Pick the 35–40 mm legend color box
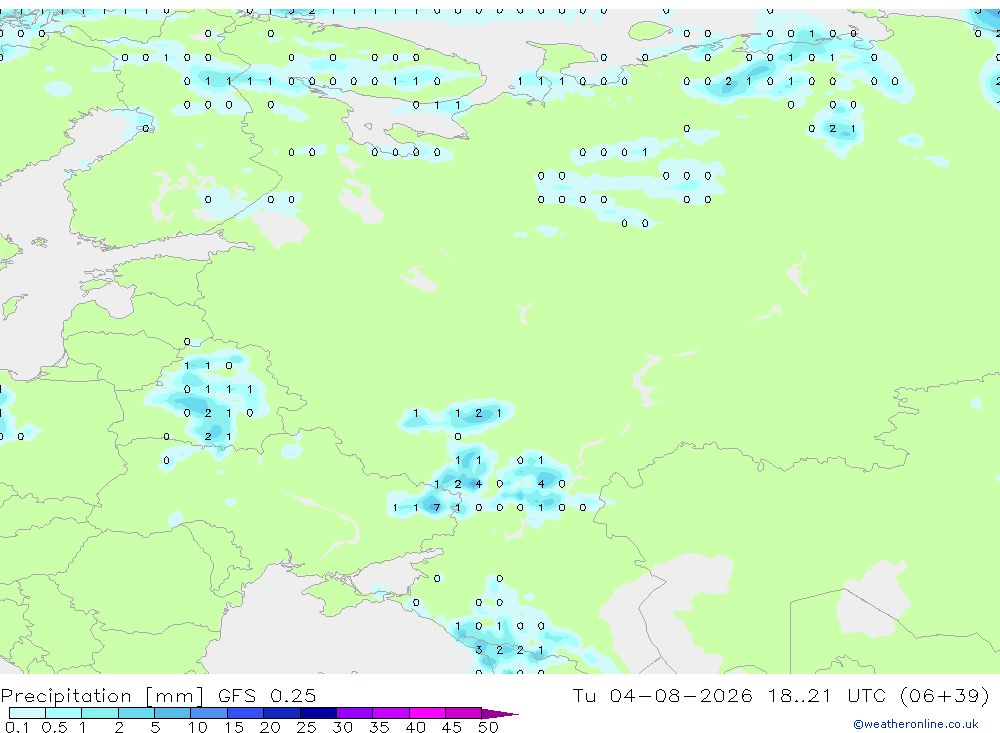Viewport: 1000px width, 733px height. [390, 713]
